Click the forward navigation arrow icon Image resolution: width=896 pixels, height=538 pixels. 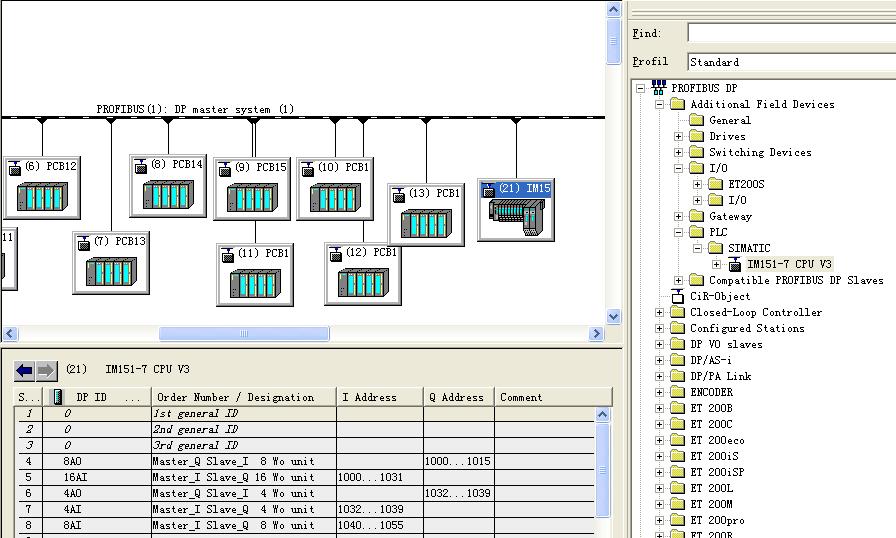pos(46,371)
